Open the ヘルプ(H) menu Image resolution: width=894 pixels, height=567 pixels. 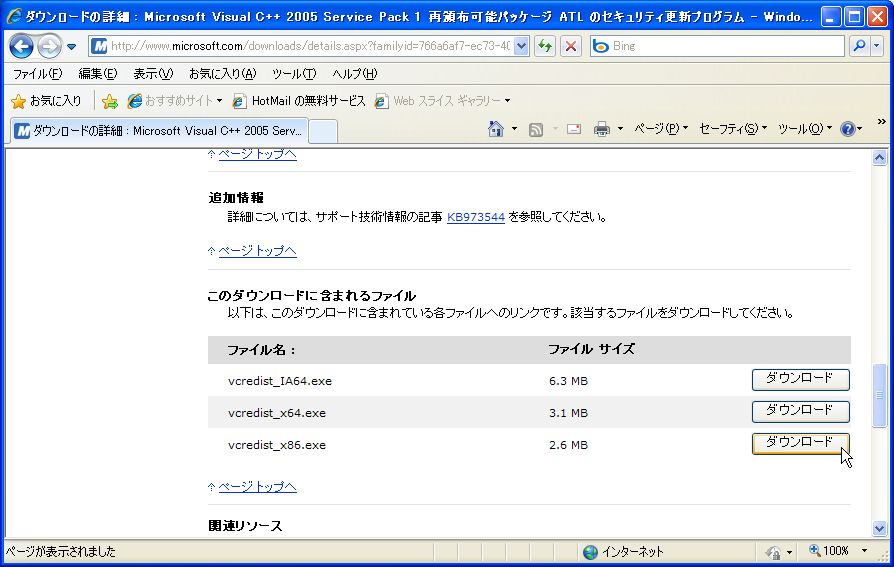(355, 74)
